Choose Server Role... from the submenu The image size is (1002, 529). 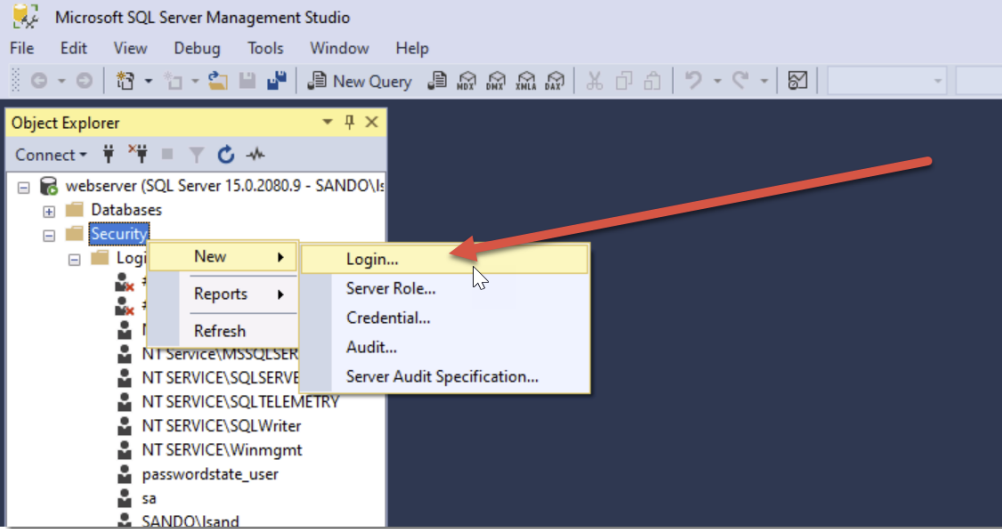[x=444, y=289]
